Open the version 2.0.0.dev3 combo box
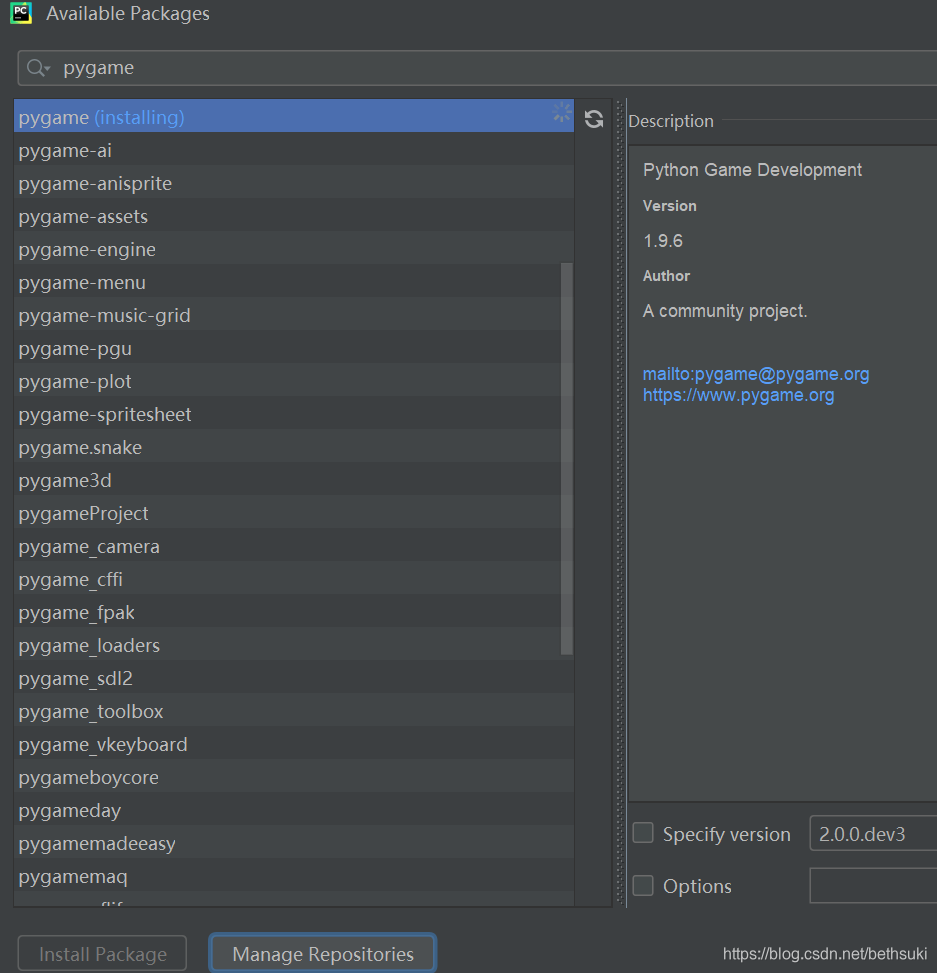Viewport: 937px width, 973px height. pos(873,833)
